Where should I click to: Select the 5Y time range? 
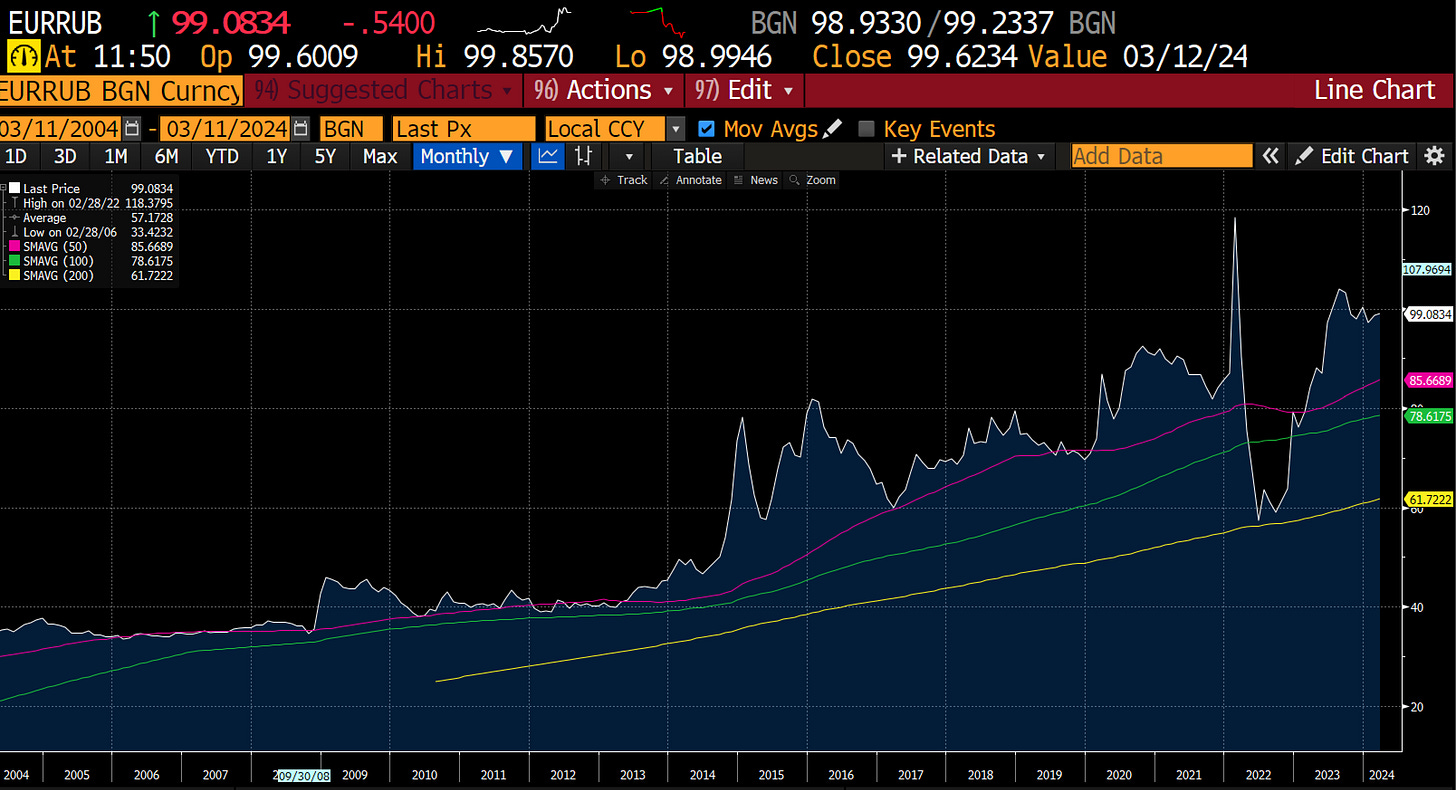[x=326, y=156]
